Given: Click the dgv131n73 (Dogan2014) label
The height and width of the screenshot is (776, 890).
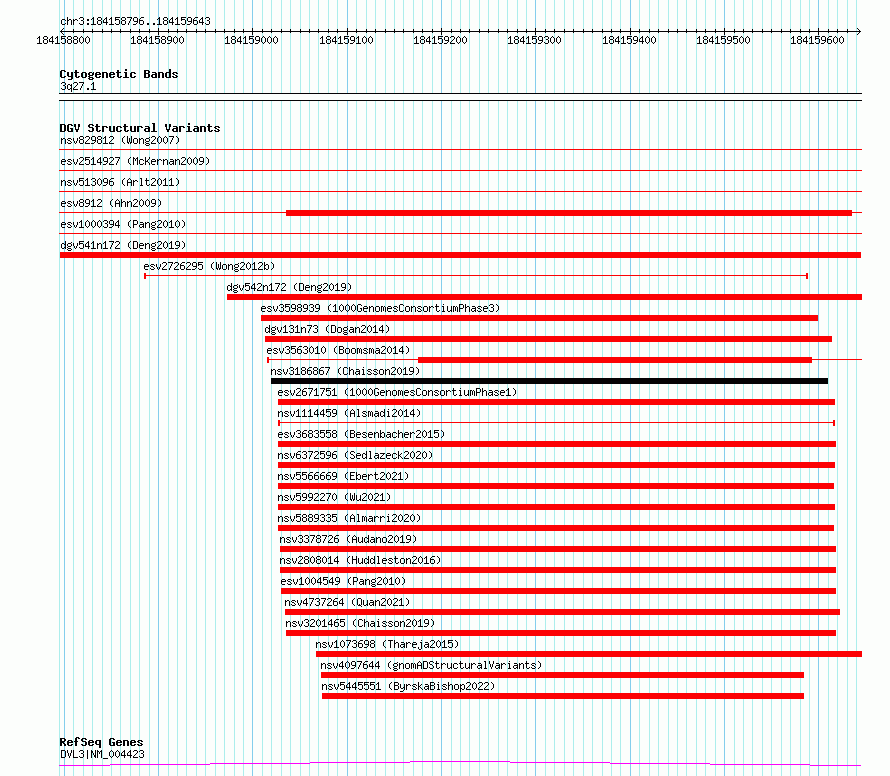Looking at the screenshot, I should [328, 329].
